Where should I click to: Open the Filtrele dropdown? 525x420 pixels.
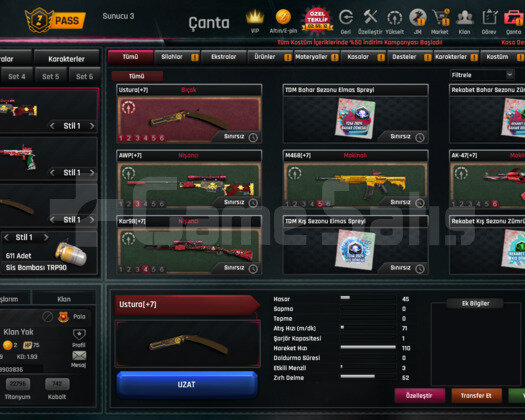pyautogui.click(x=481, y=75)
